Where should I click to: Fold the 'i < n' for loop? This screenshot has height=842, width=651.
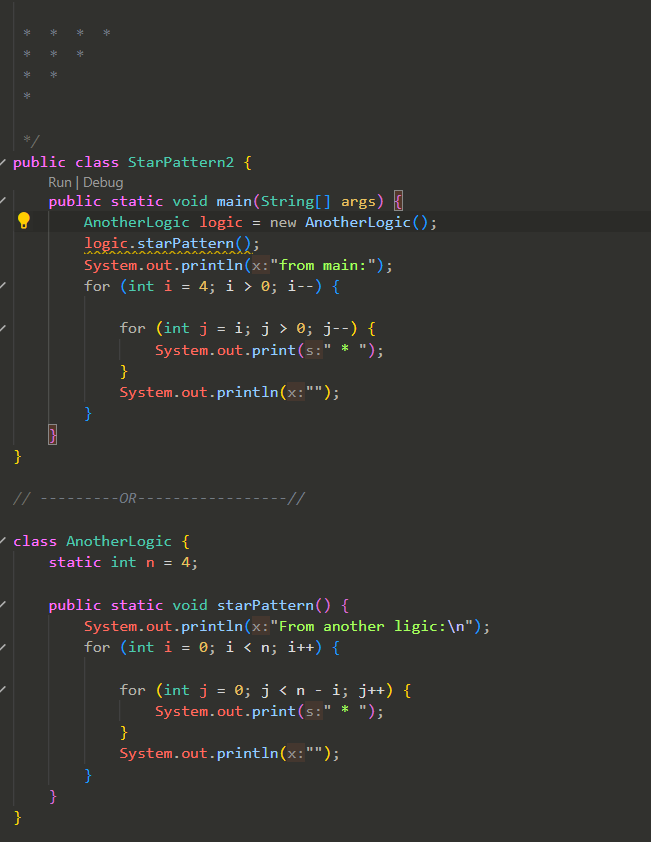tap(3, 647)
